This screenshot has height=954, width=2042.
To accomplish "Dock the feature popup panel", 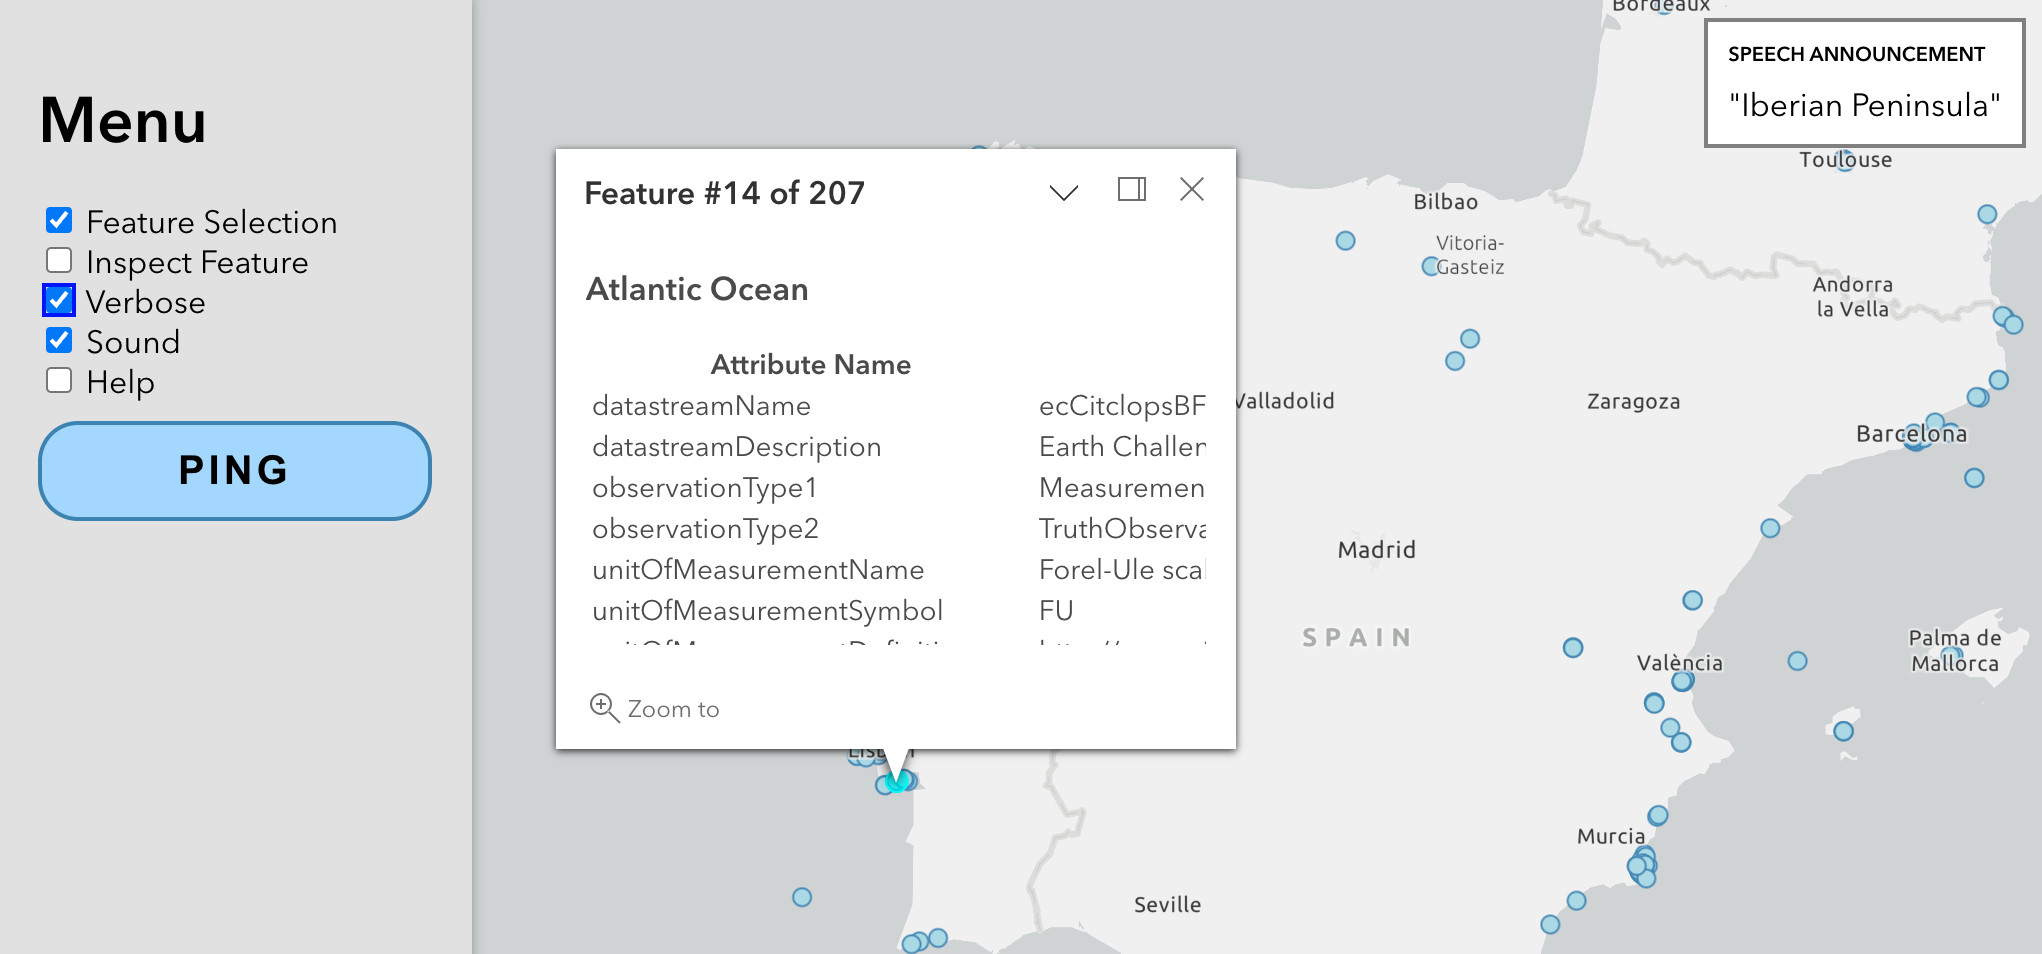I will coord(1132,189).
